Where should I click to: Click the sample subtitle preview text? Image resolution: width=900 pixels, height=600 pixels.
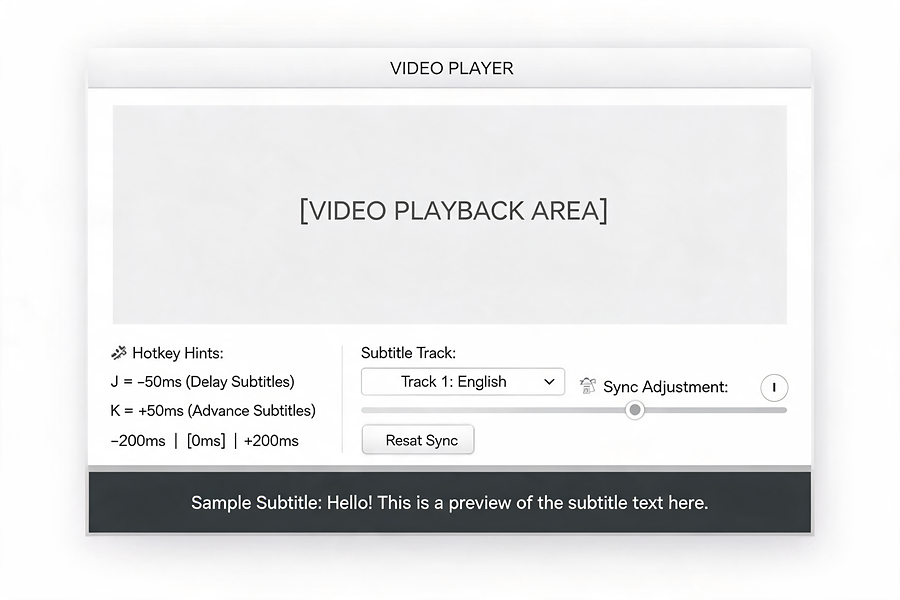449,503
